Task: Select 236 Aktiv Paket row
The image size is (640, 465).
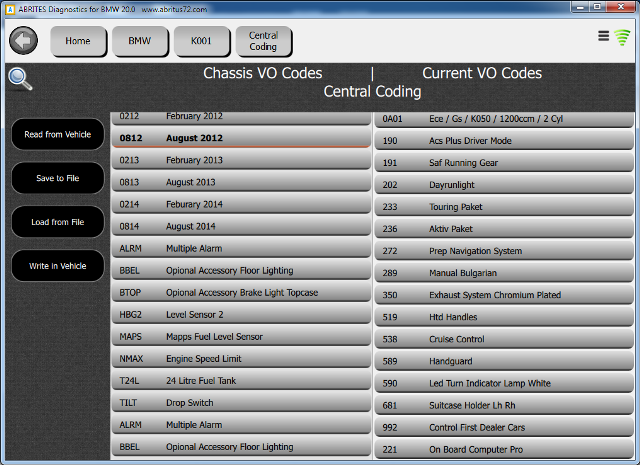Action: pyautogui.click(x=504, y=229)
